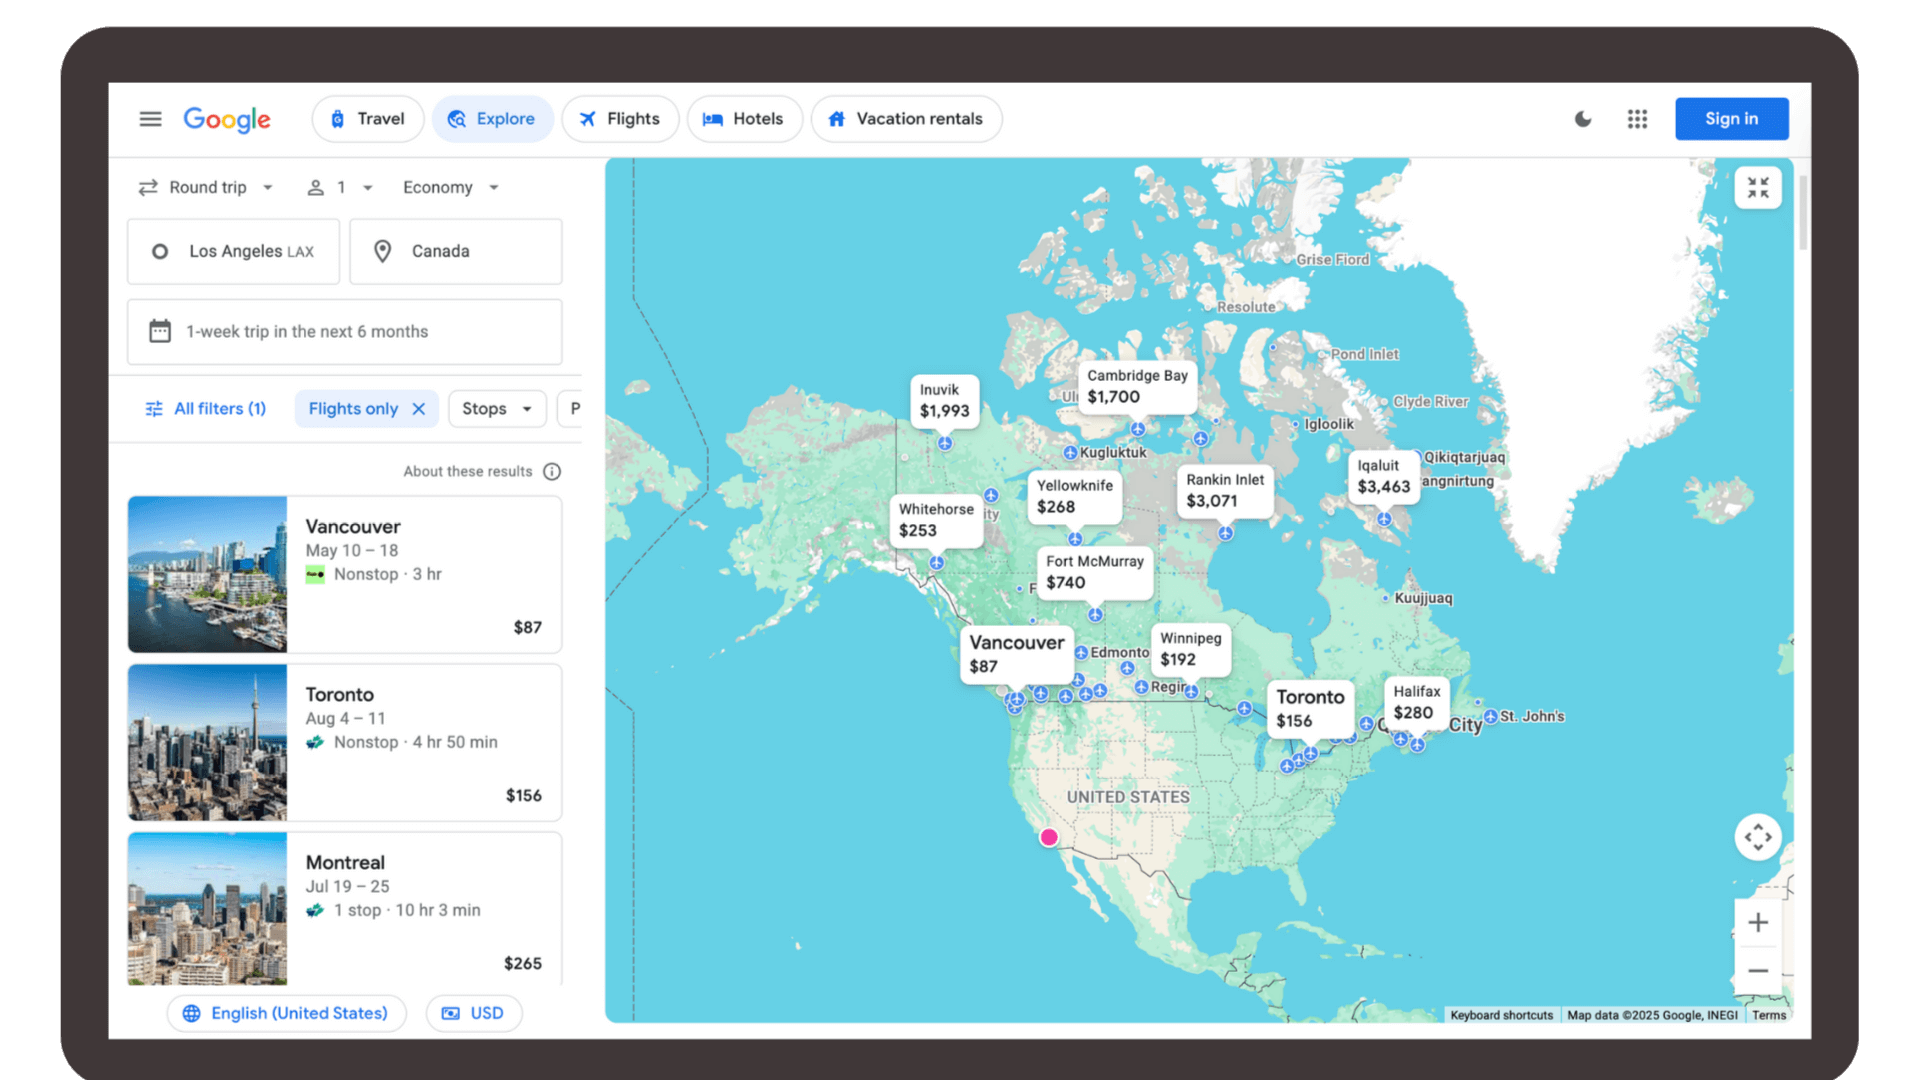Click the Sign in button
1920x1080 pixels.
coord(1731,119)
